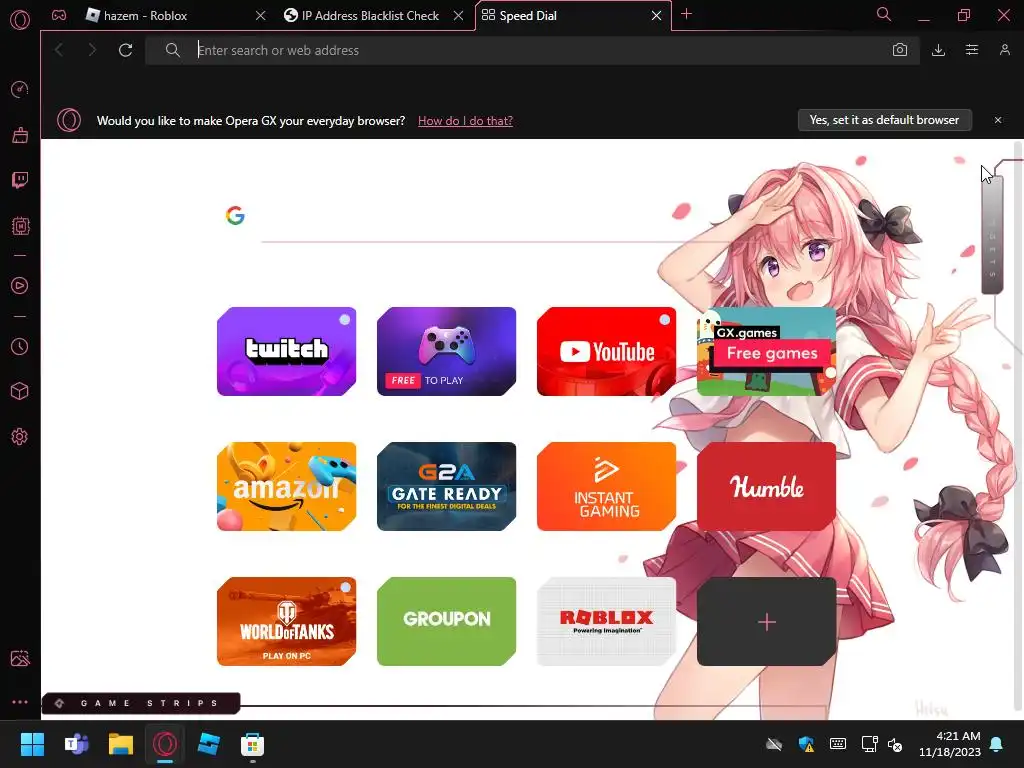1024x768 pixels.
Task: Open File Explorer from taskbar
Action: point(121,744)
